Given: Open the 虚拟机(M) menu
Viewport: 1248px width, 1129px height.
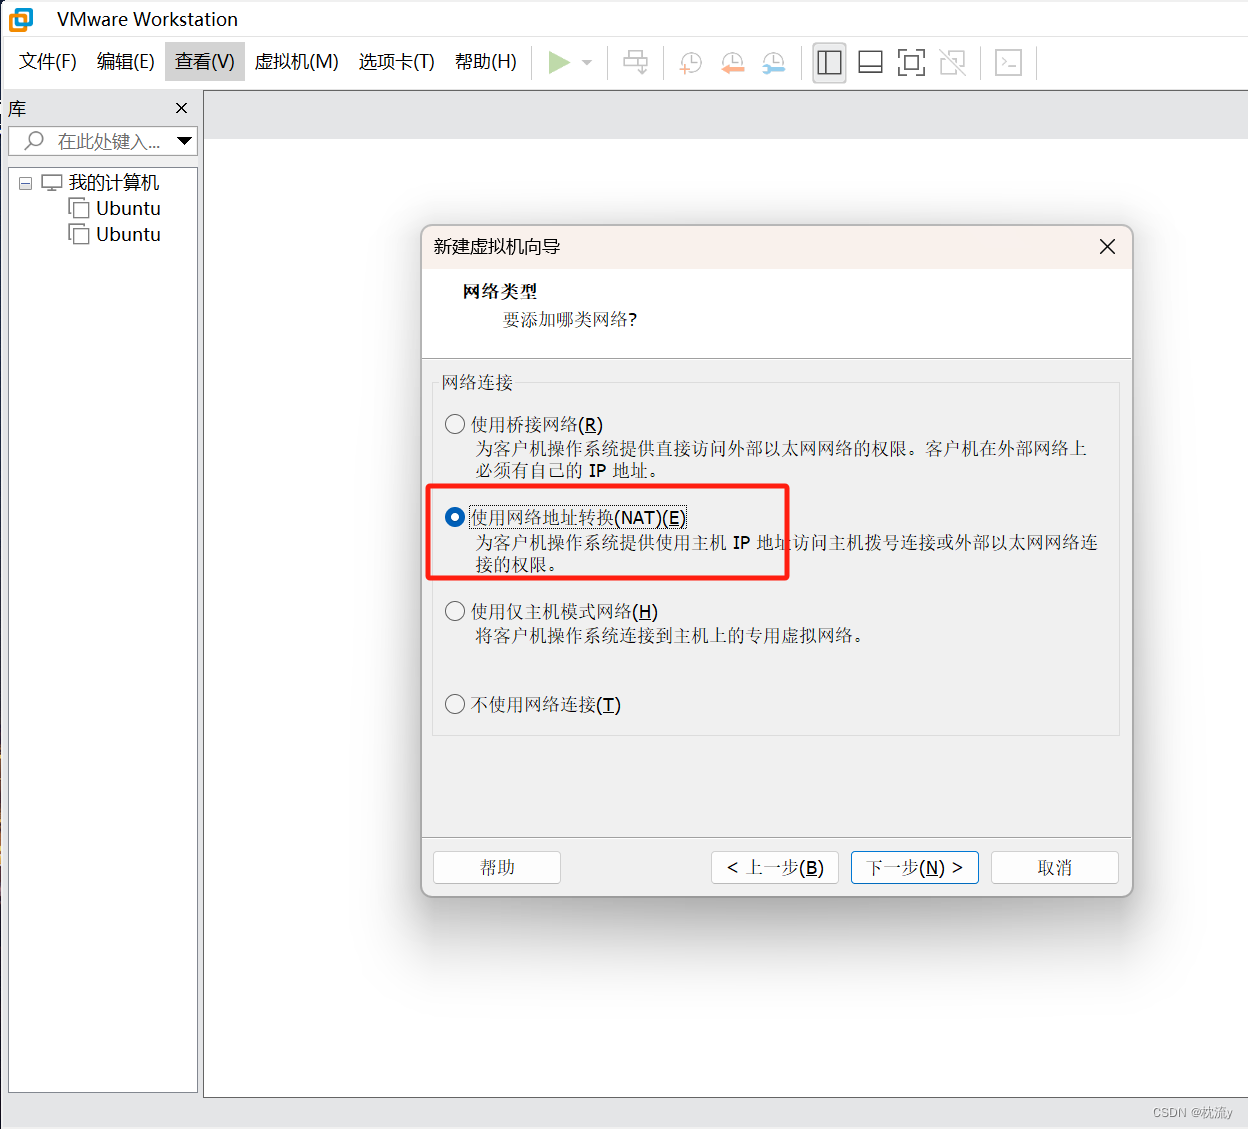Looking at the screenshot, I should click(297, 62).
